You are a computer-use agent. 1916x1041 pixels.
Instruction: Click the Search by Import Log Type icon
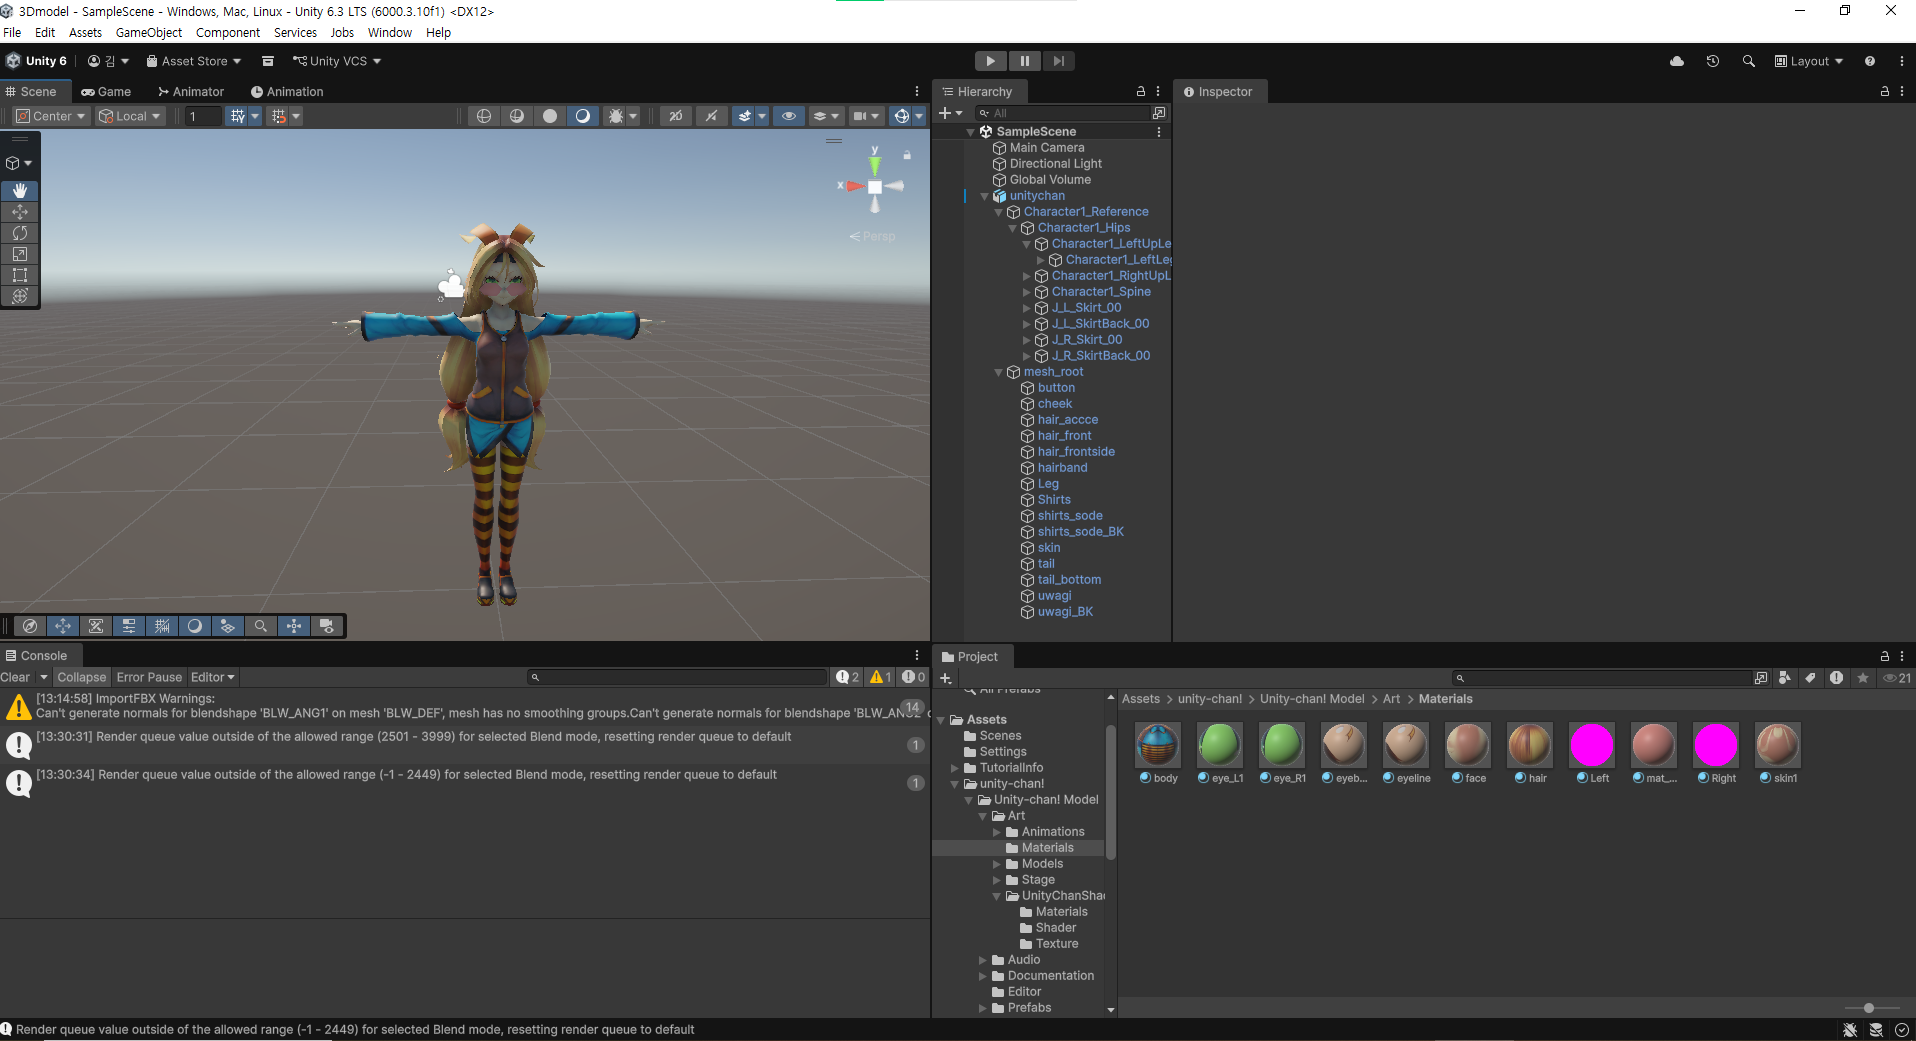[x=1837, y=678]
